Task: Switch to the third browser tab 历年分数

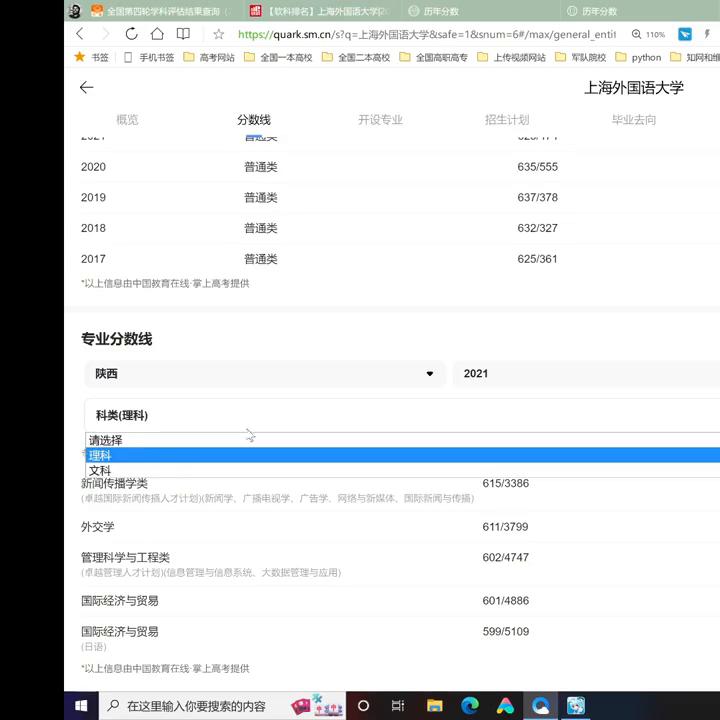Action: click(480, 11)
